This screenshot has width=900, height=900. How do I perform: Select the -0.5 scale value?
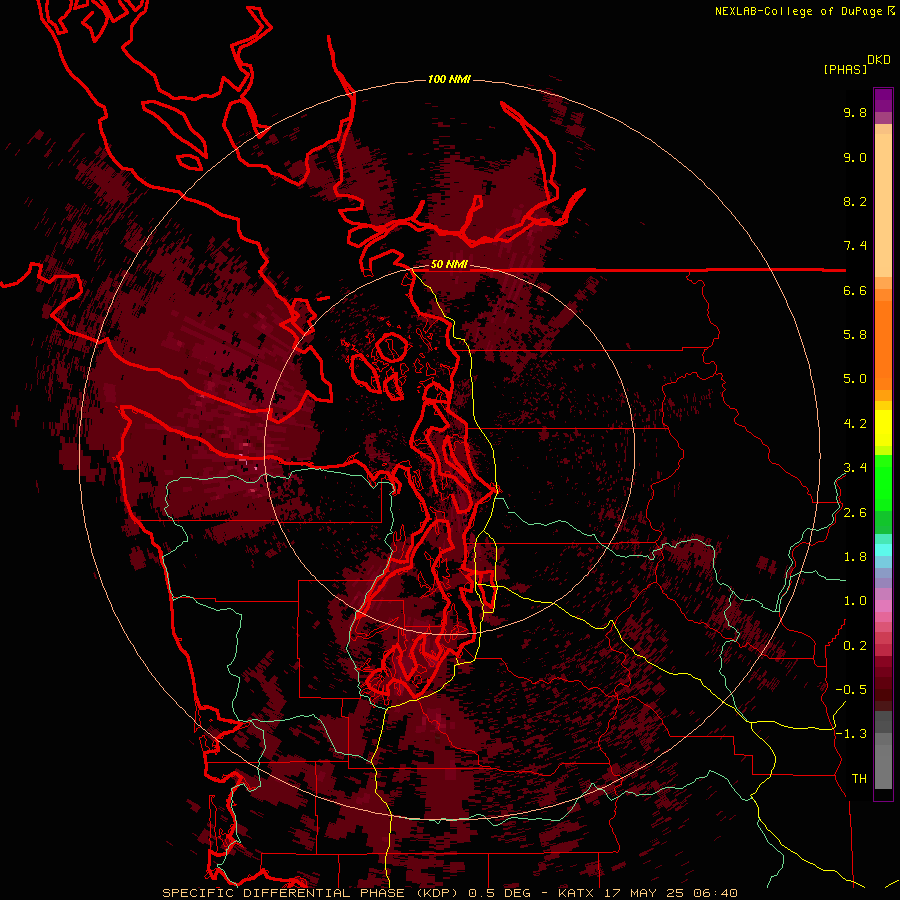[x=851, y=690]
